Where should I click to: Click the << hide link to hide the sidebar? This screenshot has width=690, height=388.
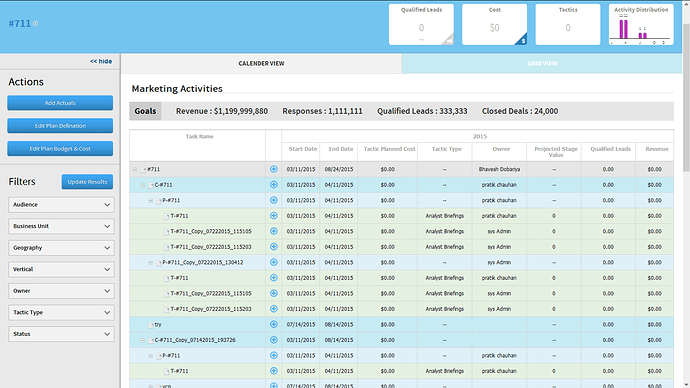click(101, 61)
